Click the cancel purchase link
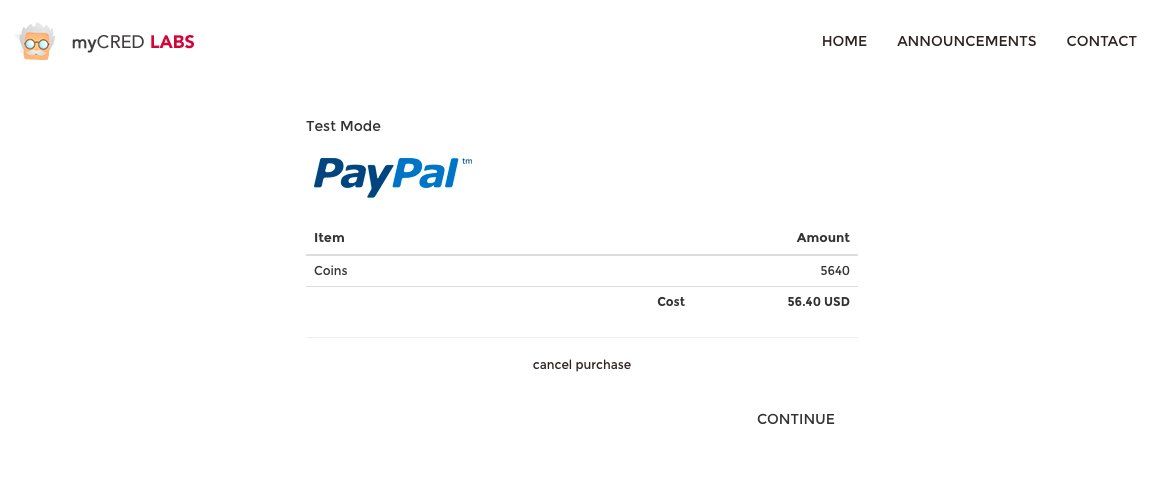 [x=581, y=365]
